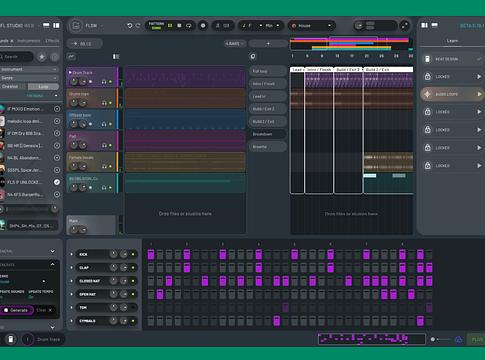Click the add section plus button
This screenshot has height=360, width=485.
(268, 44)
